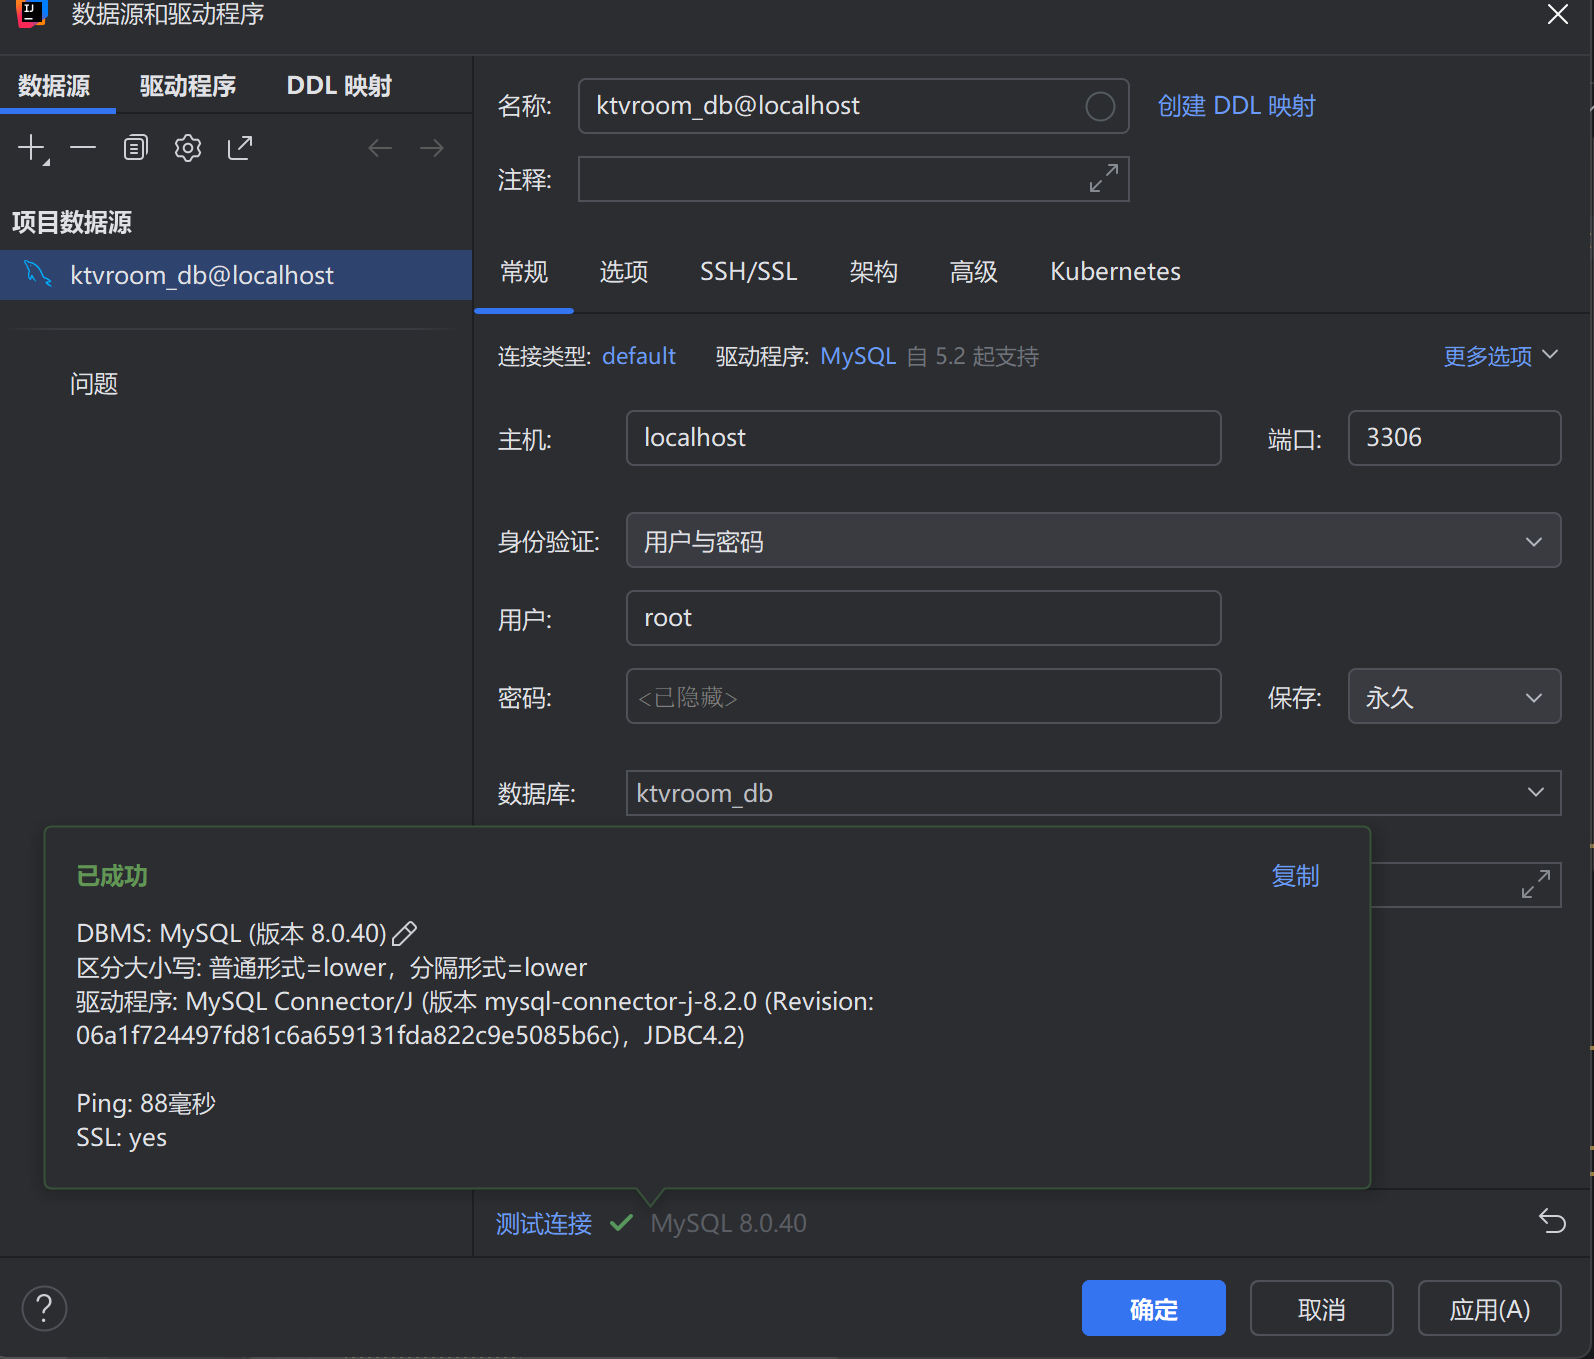1594x1359 pixels.
Task: Switch to the 数据源 tab
Action: pyautogui.click(x=54, y=86)
